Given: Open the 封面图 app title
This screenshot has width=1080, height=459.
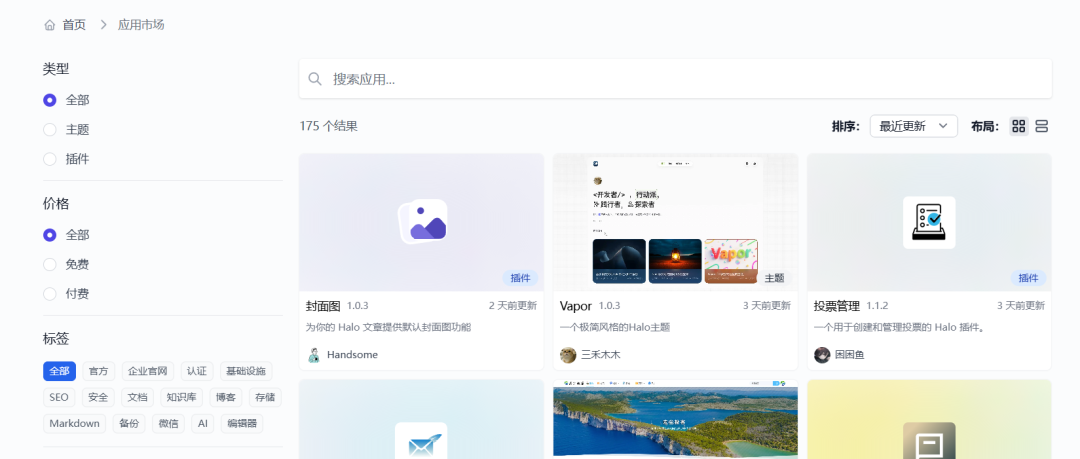Looking at the screenshot, I should tap(323, 306).
